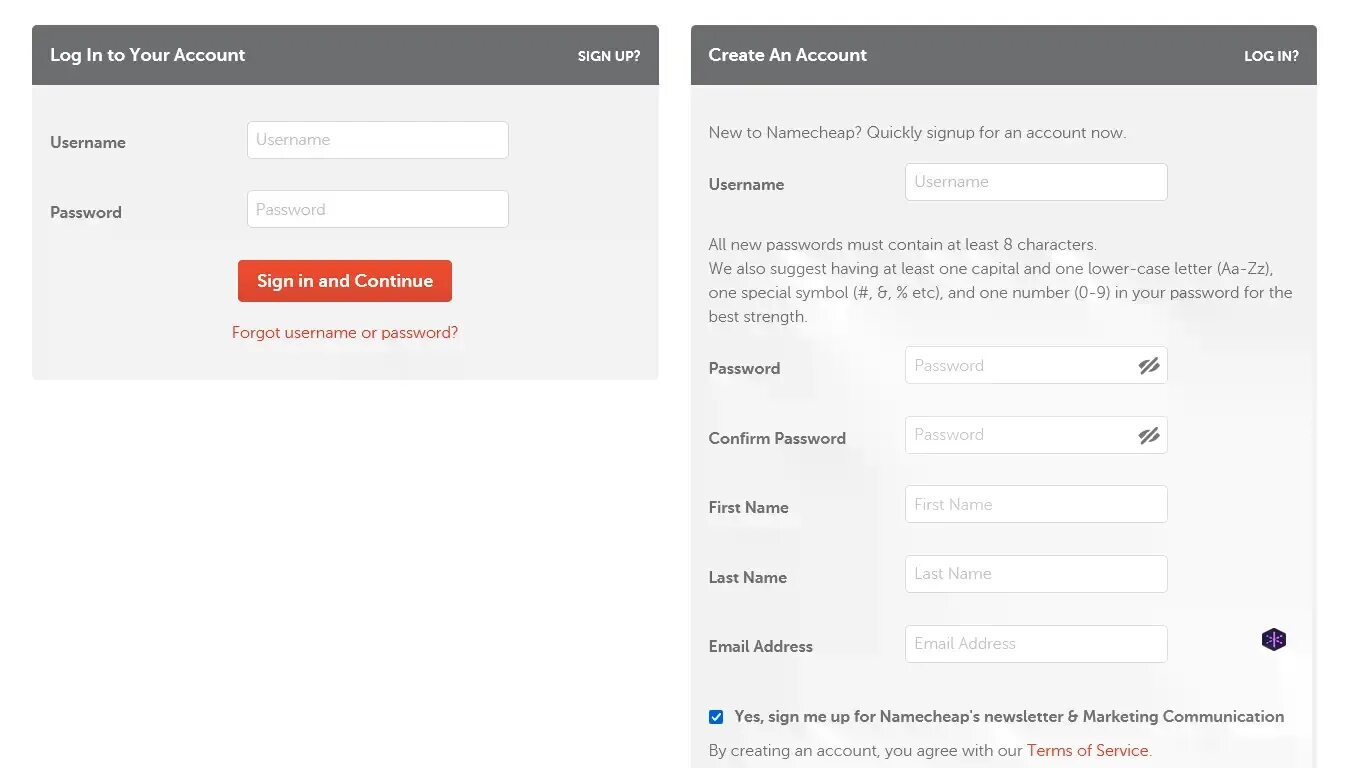Click the LOG IN? header link
The image size is (1349, 768).
click(1271, 56)
